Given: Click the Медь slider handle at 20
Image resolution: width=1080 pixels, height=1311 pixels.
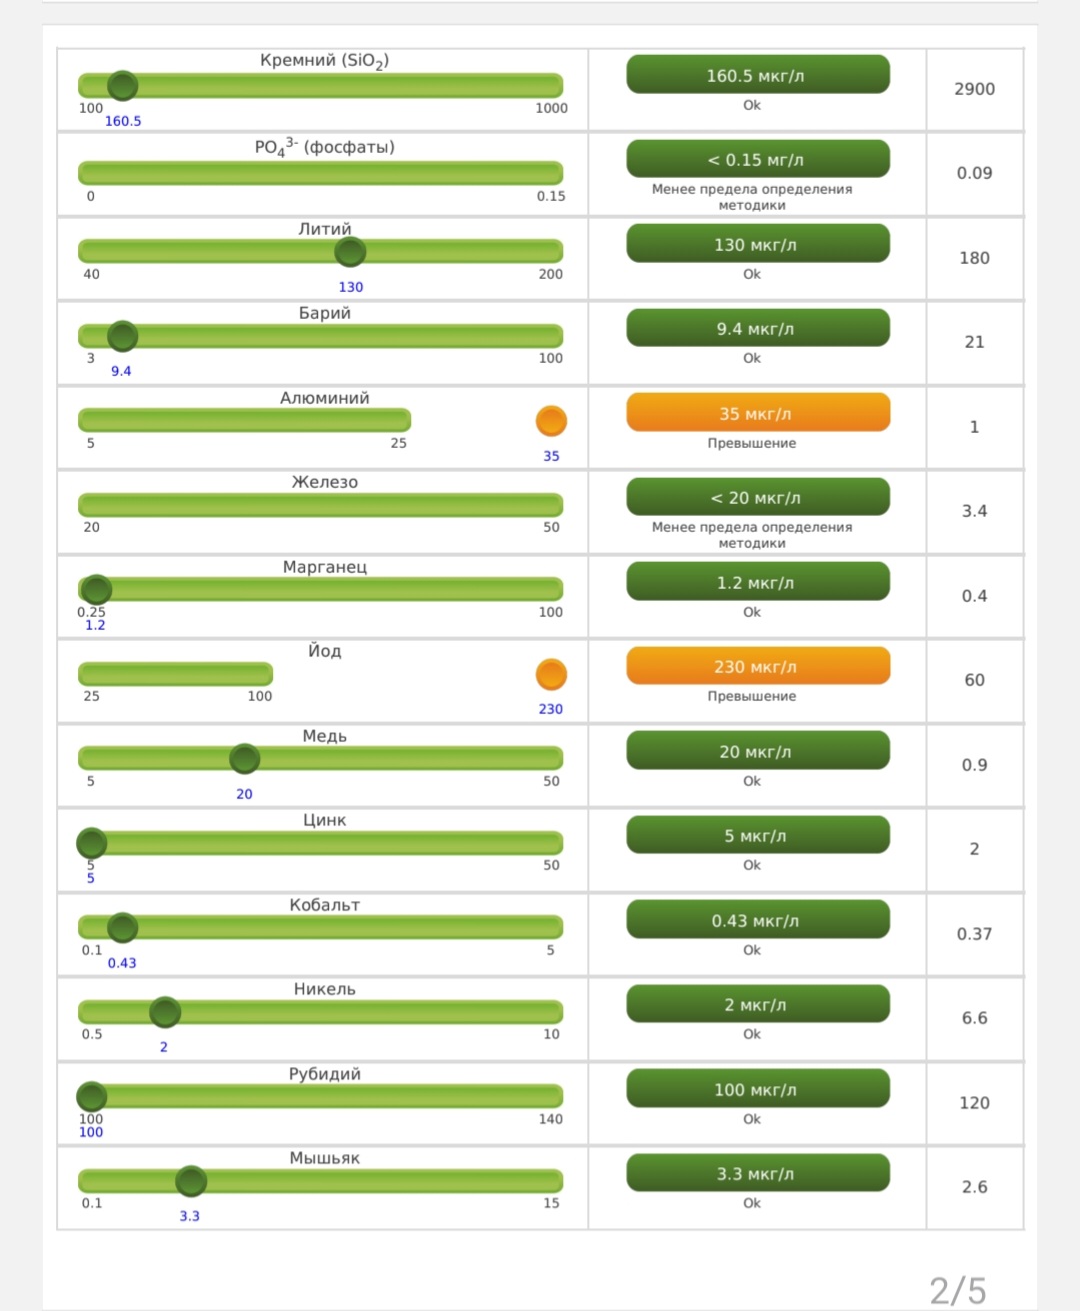Looking at the screenshot, I should pos(244,759).
